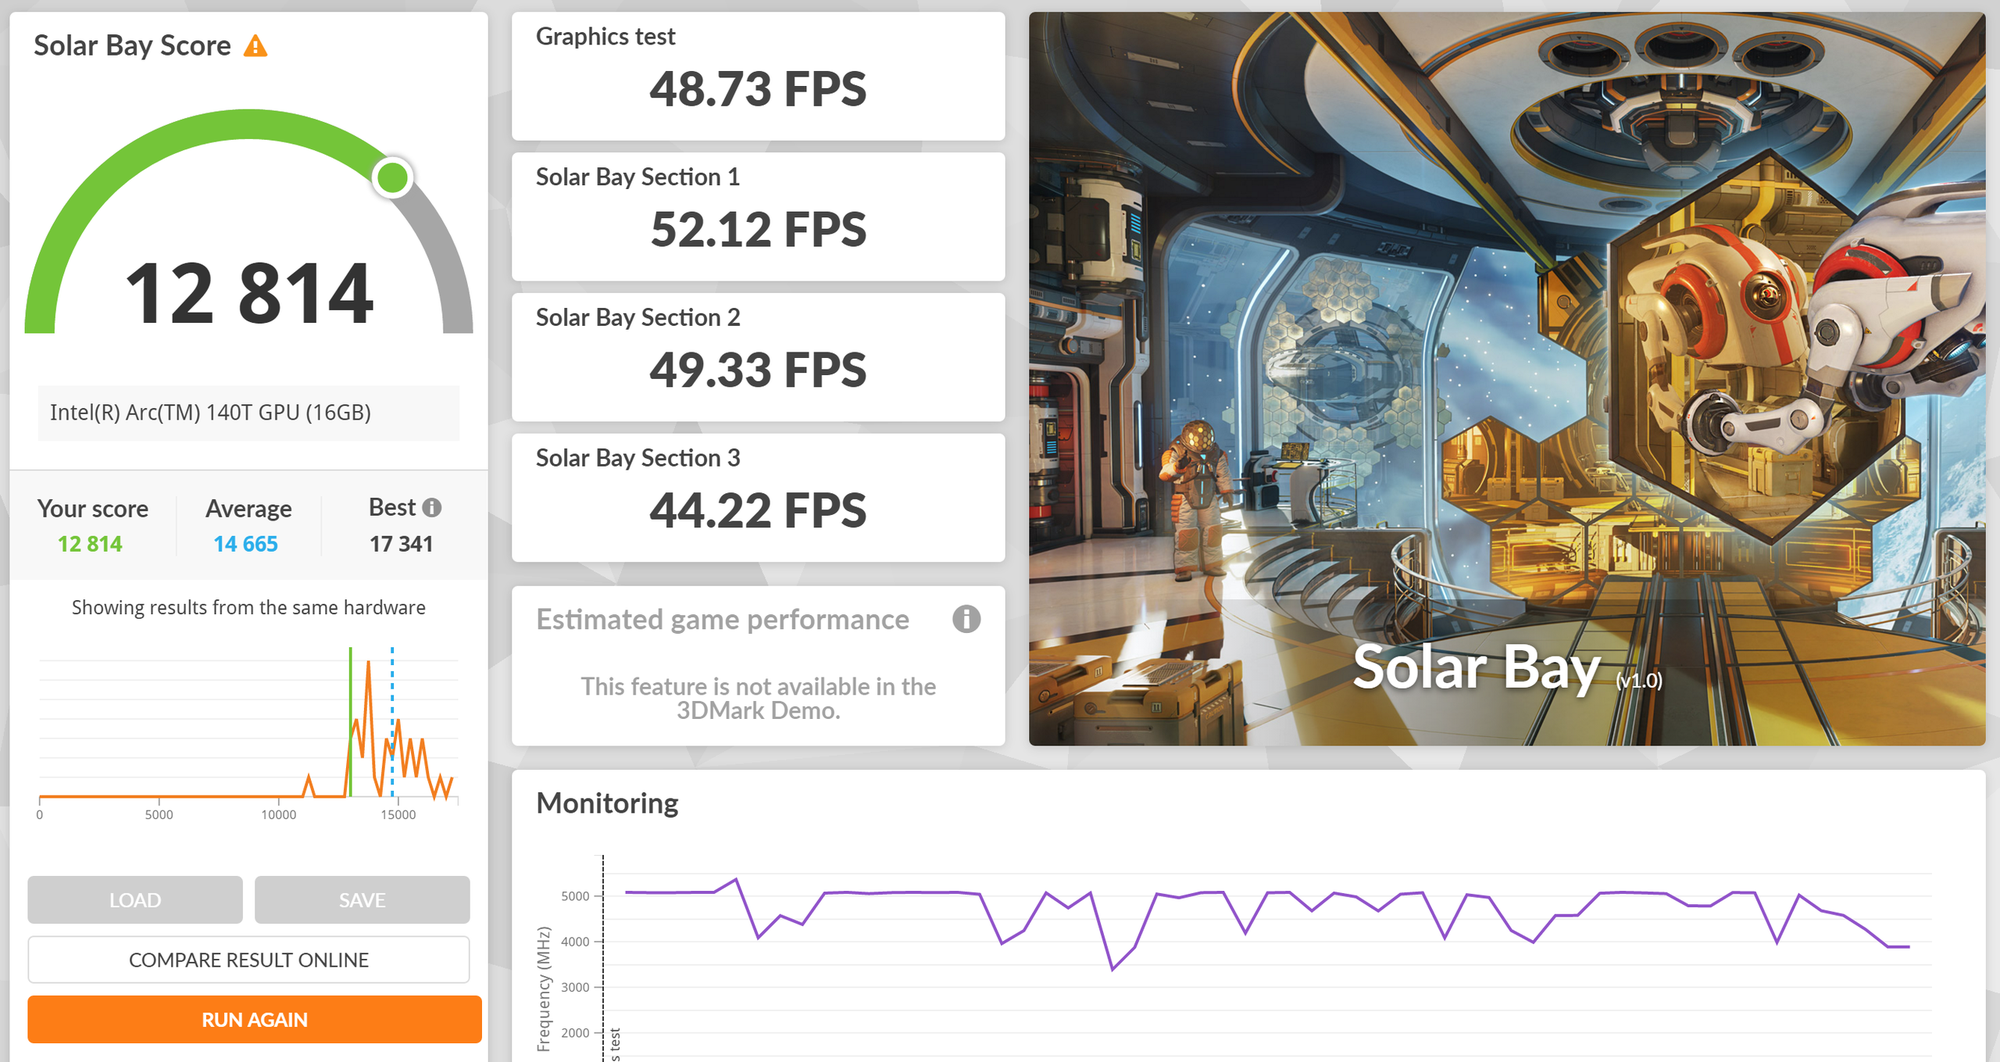Click the big 12 814 score number

(249, 293)
